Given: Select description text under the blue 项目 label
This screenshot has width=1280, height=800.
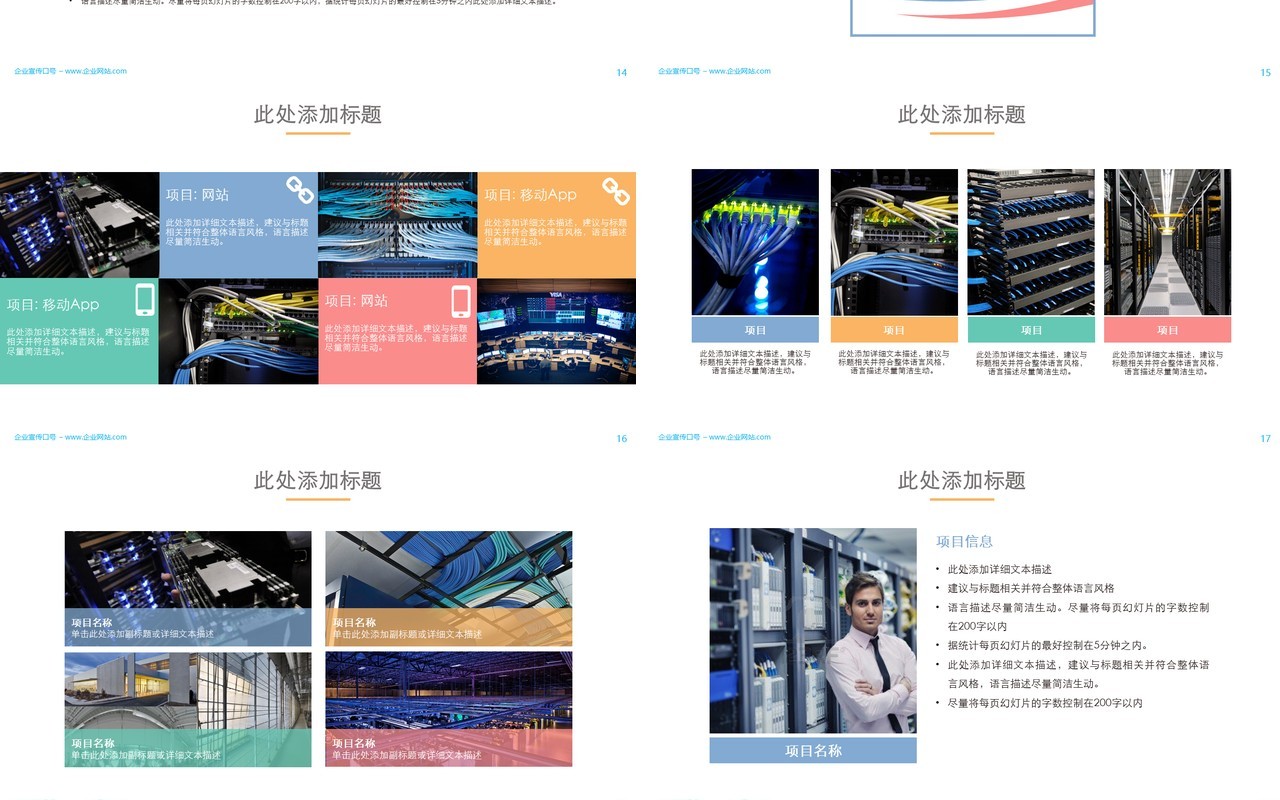Looking at the screenshot, I should (x=755, y=362).
